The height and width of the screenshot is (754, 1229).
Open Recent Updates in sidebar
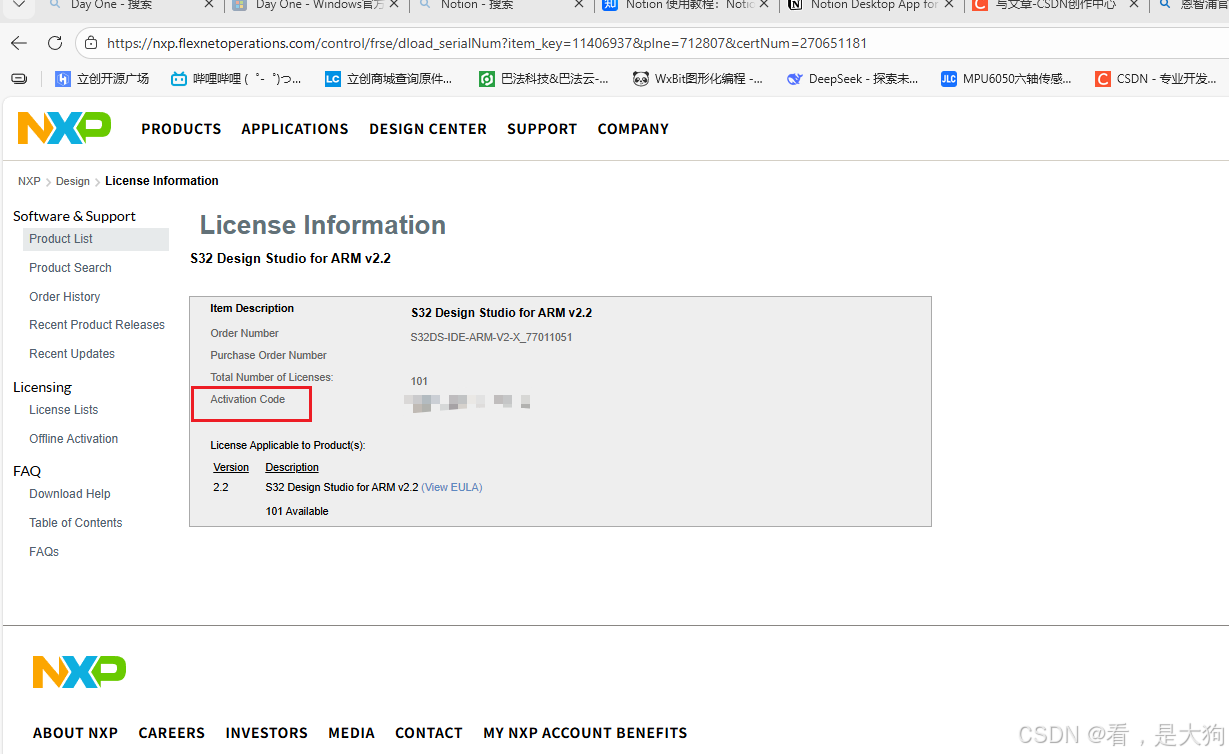click(72, 354)
